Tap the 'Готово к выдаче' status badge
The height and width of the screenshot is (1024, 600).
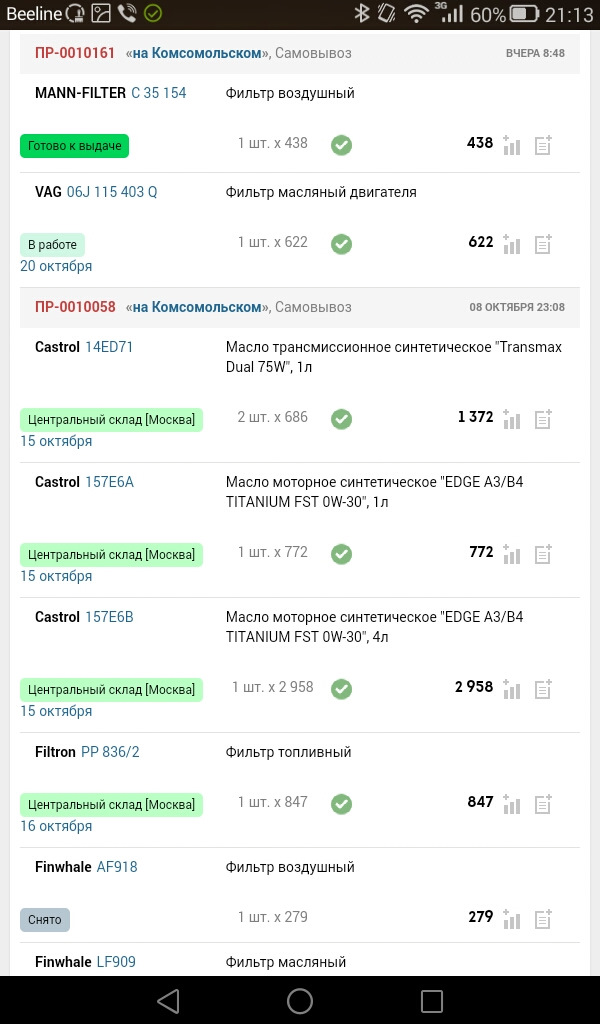(x=74, y=146)
